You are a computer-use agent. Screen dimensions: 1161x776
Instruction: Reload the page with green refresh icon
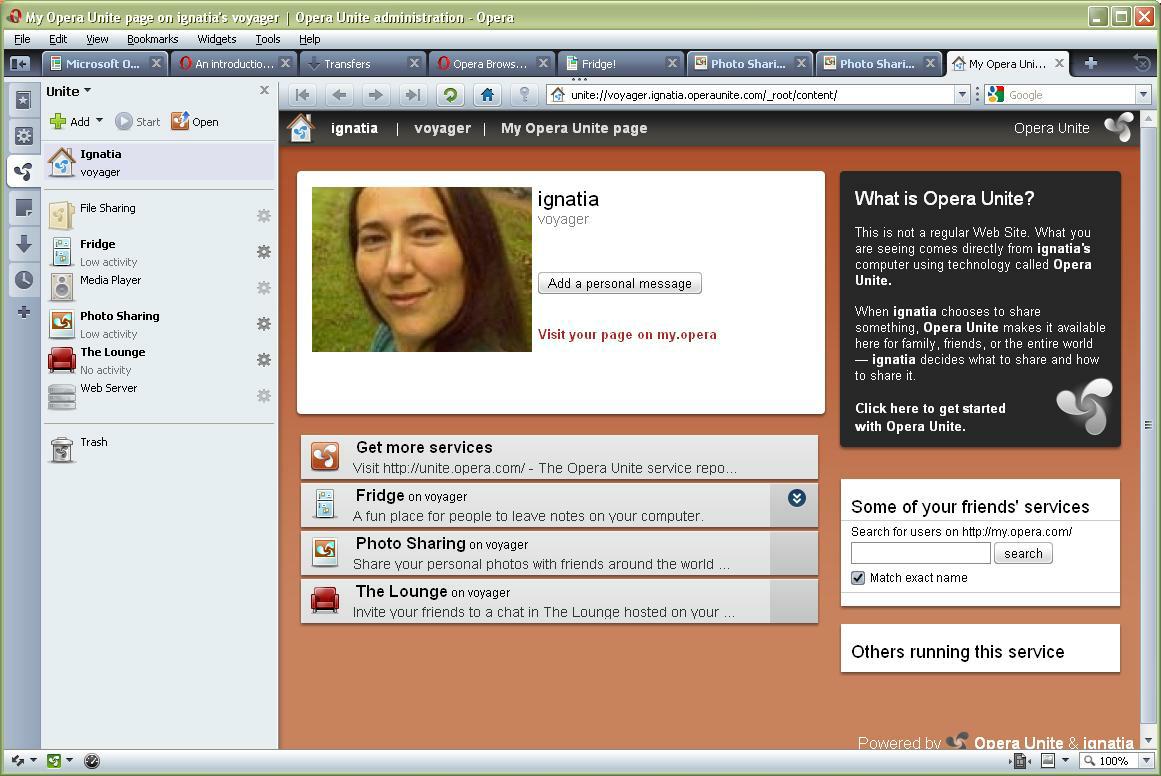(450, 95)
